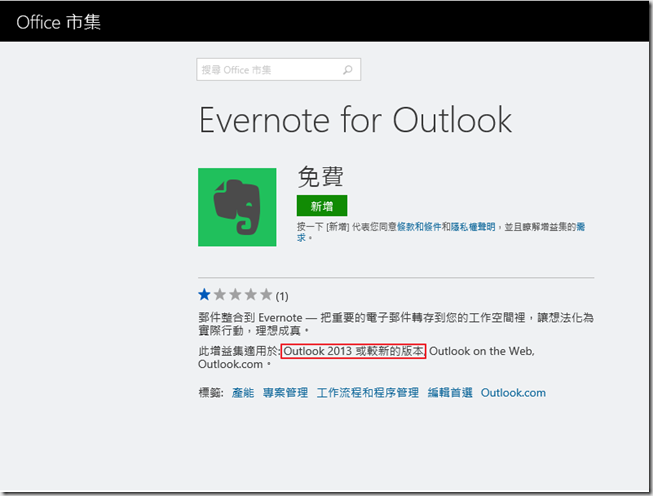
Task: Select the 專案管理 tag
Action: (x=285, y=393)
